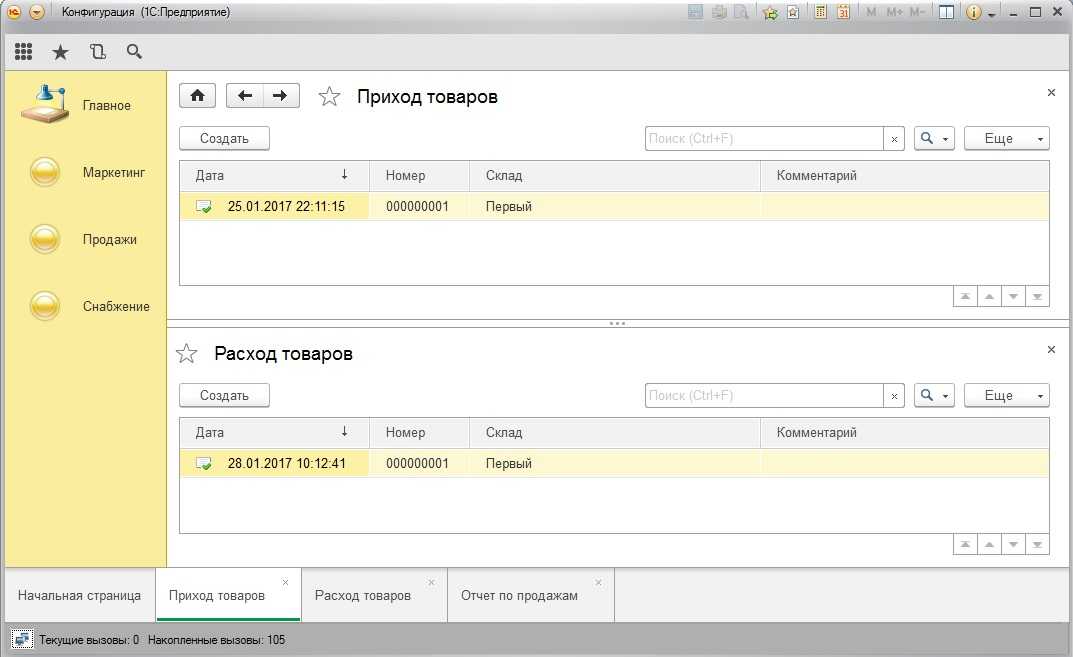Jump to first record in Приход товаров

point(965,296)
